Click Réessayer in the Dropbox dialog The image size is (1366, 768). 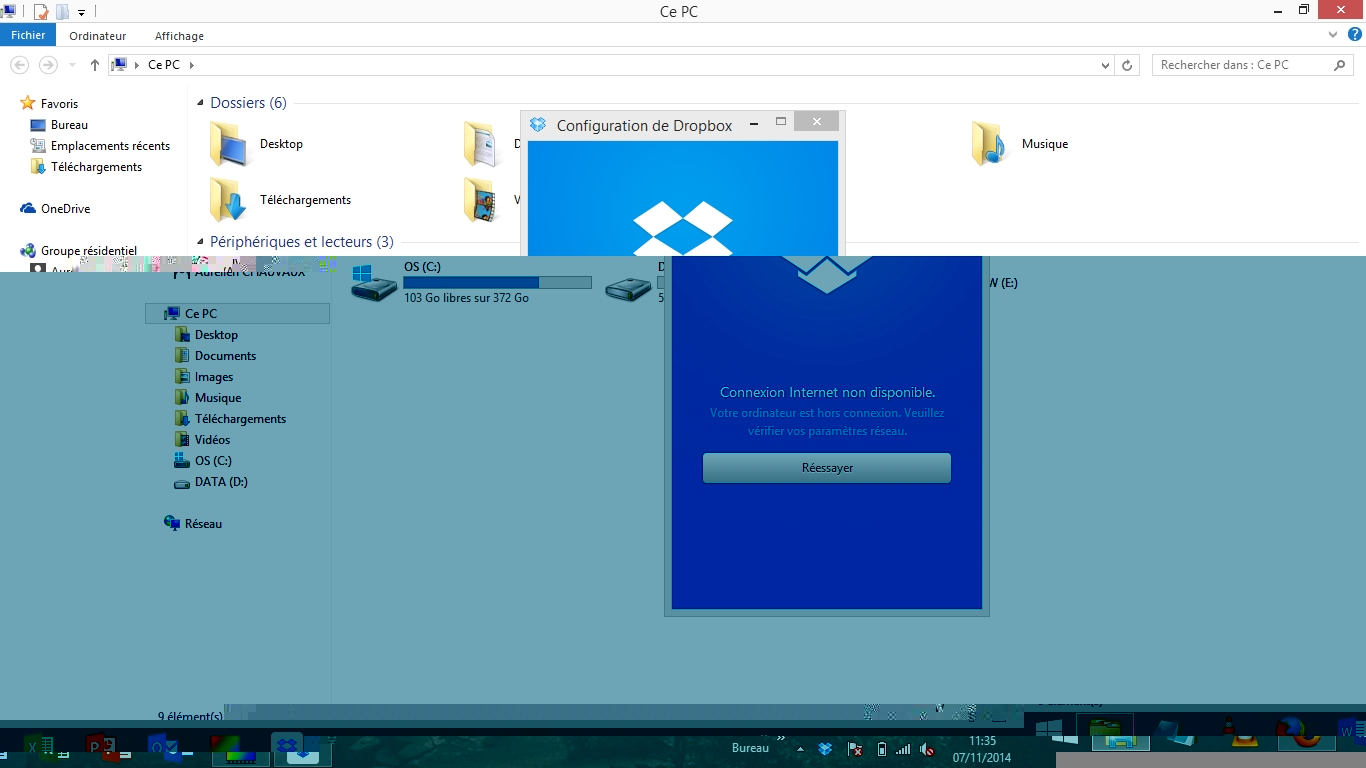(x=827, y=468)
